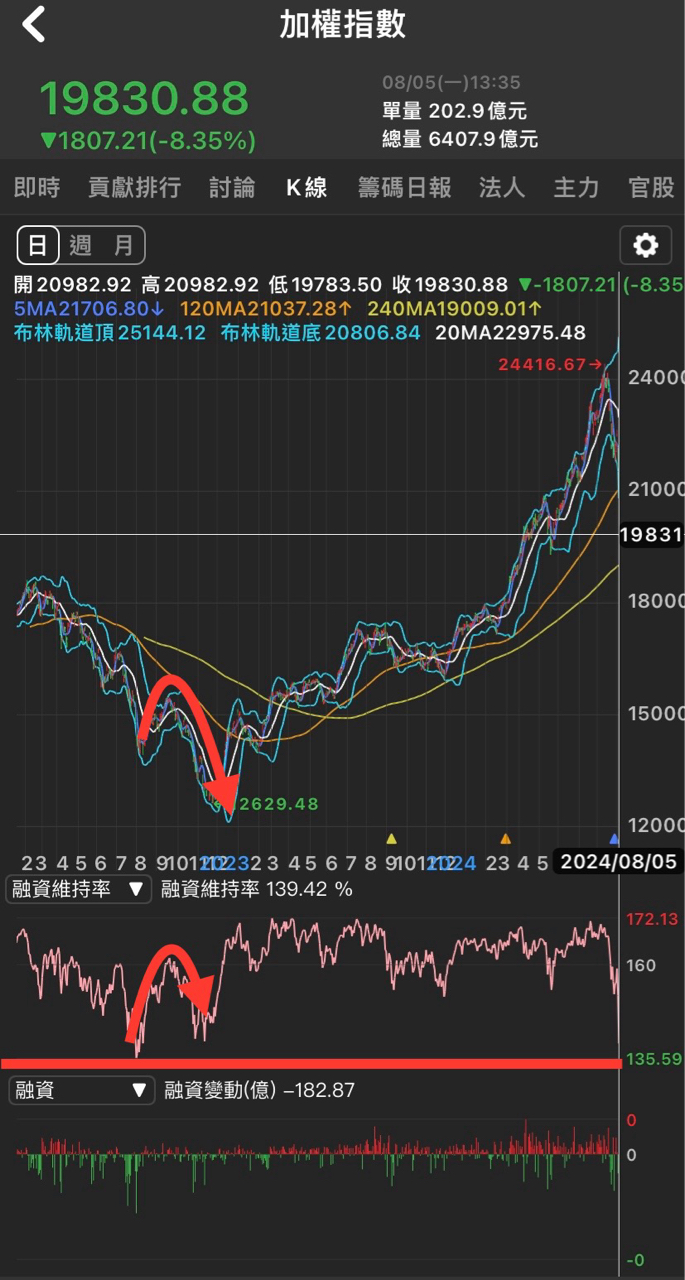Click the blue triangle marker at chart right edge
Viewport: 685px width, 1280px height.
614,838
